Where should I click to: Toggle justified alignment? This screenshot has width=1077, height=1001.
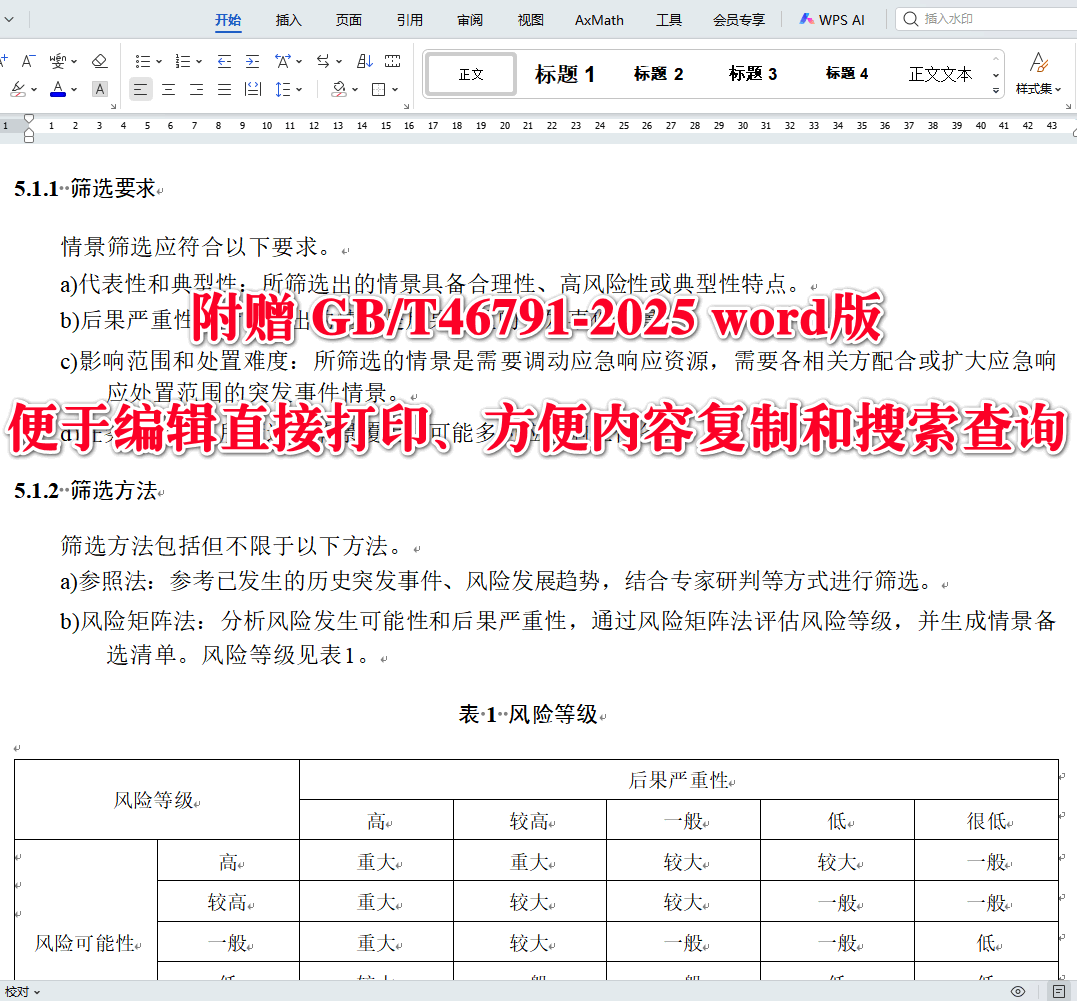pyautogui.click(x=224, y=90)
